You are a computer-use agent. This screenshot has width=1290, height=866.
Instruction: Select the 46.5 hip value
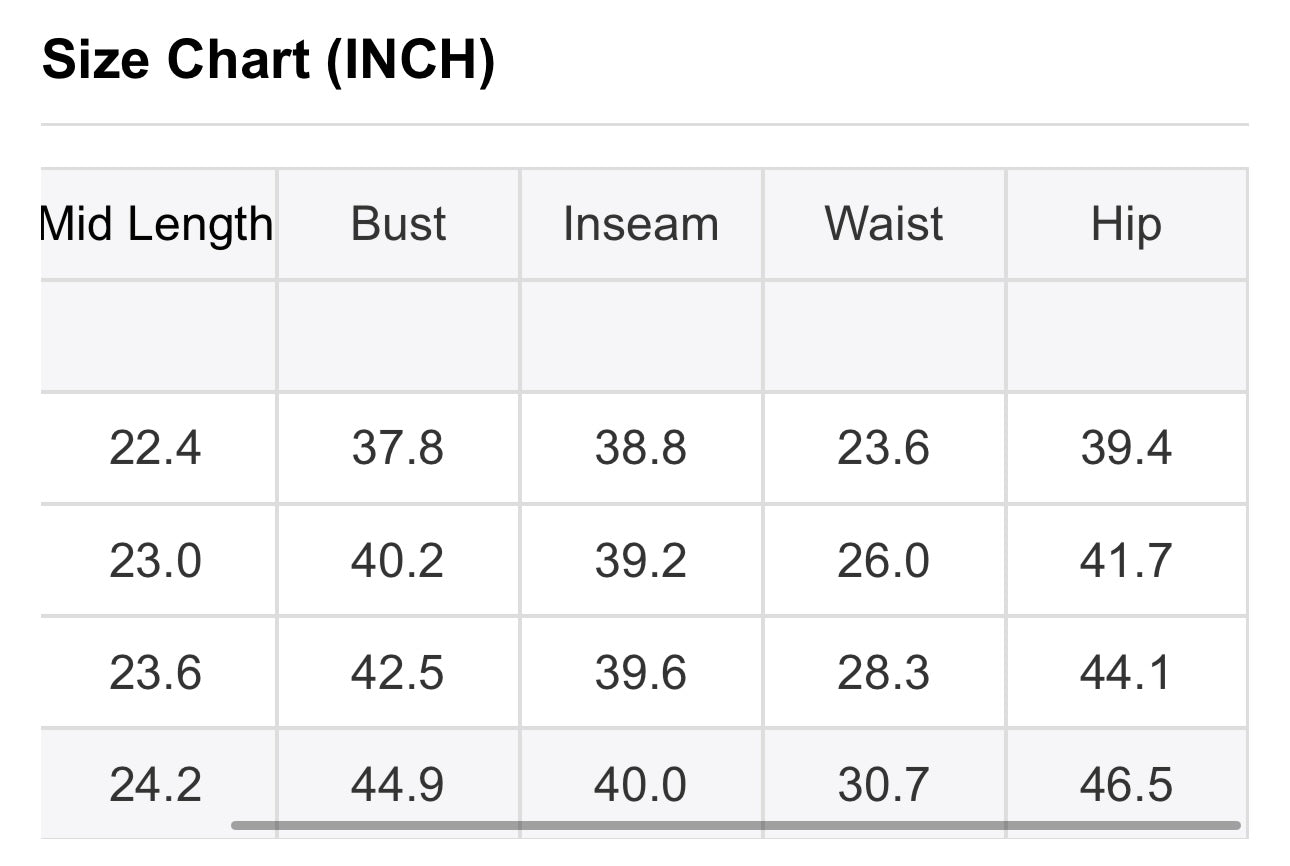1127,784
